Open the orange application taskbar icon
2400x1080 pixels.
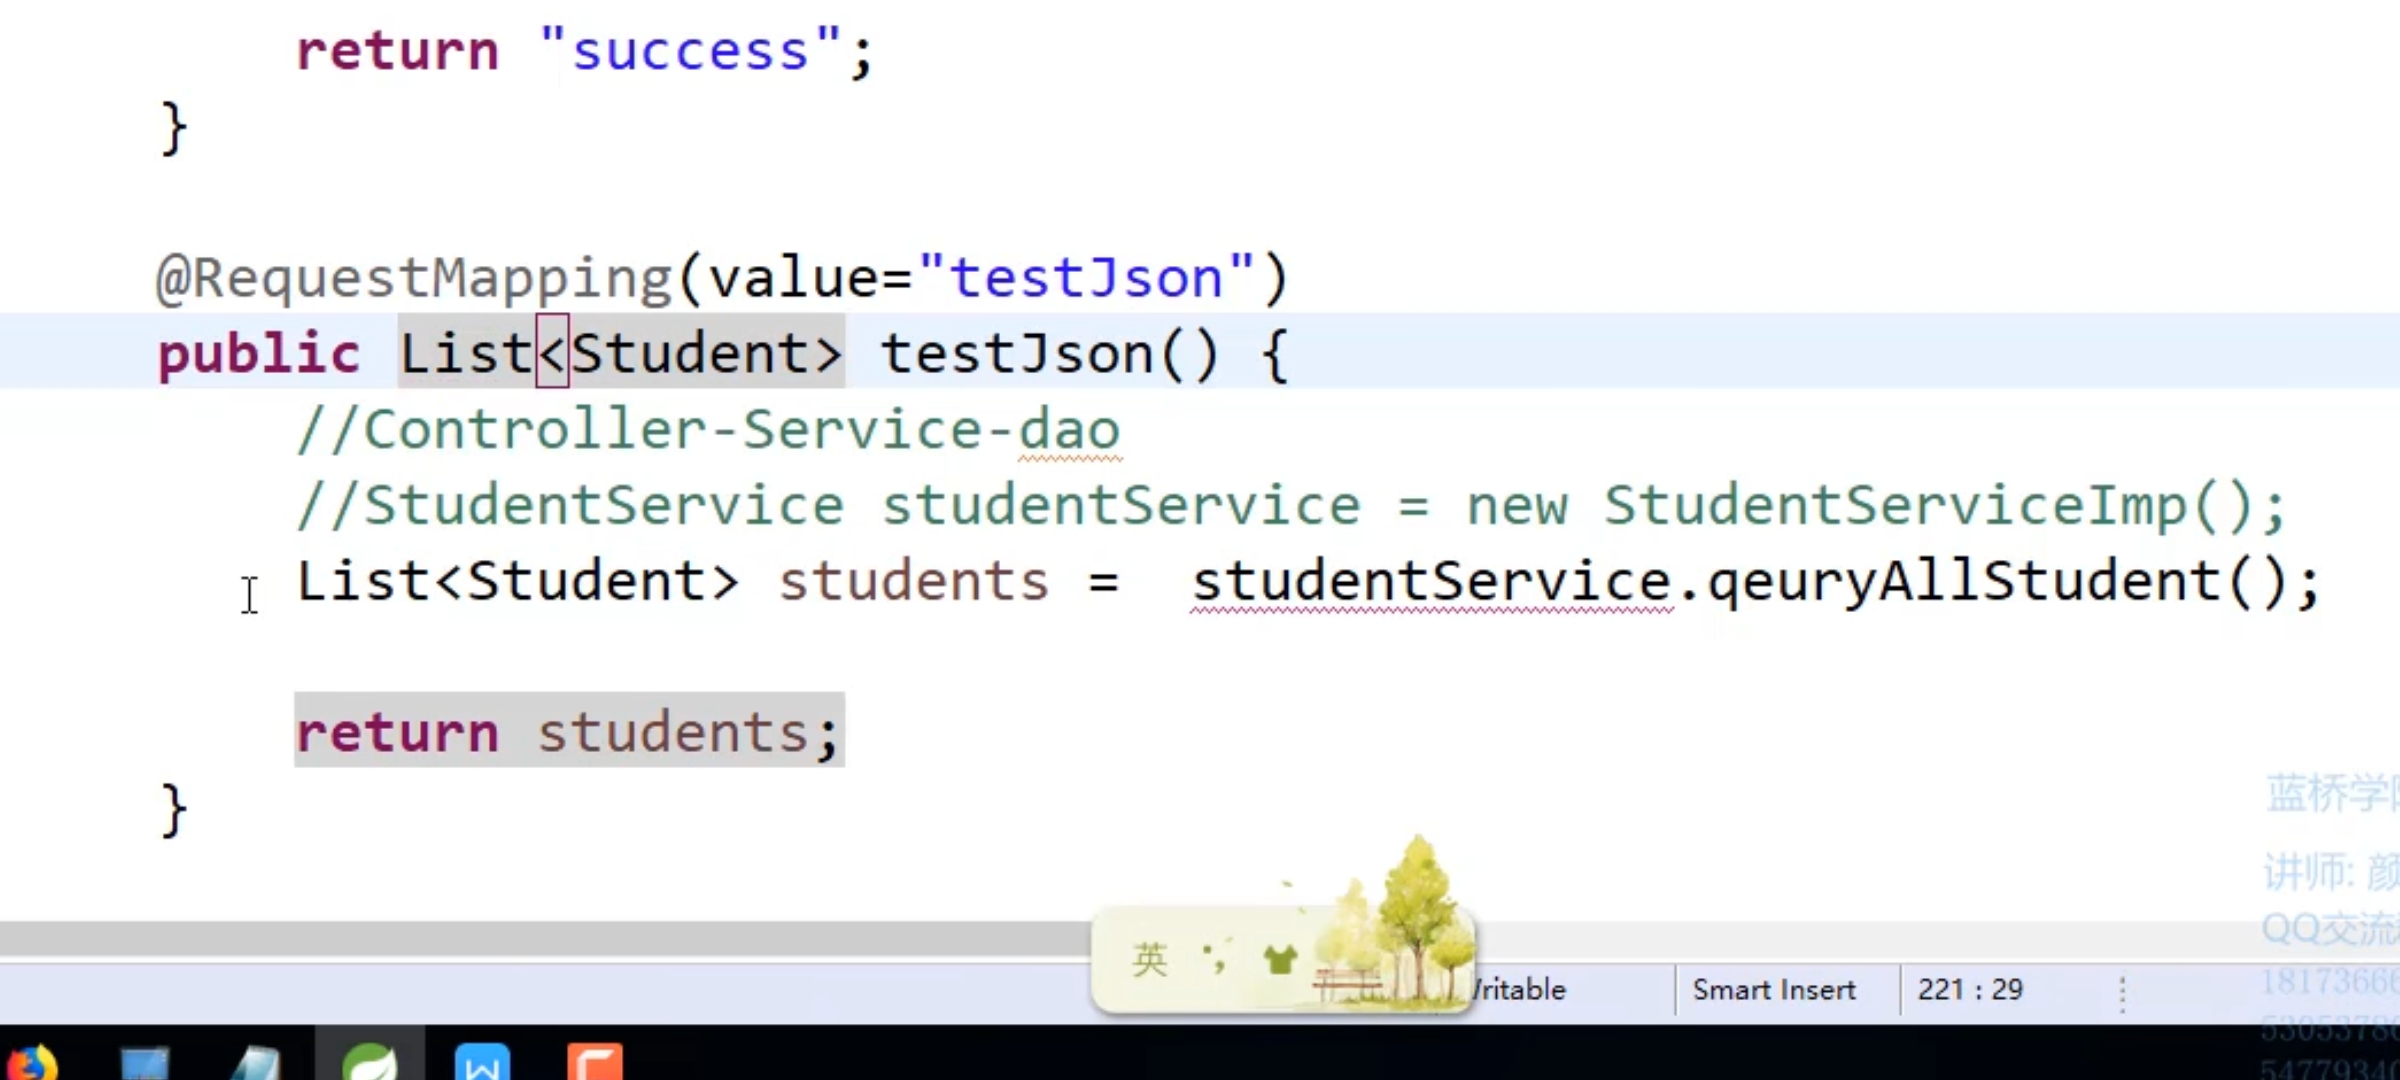(x=595, y=1062)
